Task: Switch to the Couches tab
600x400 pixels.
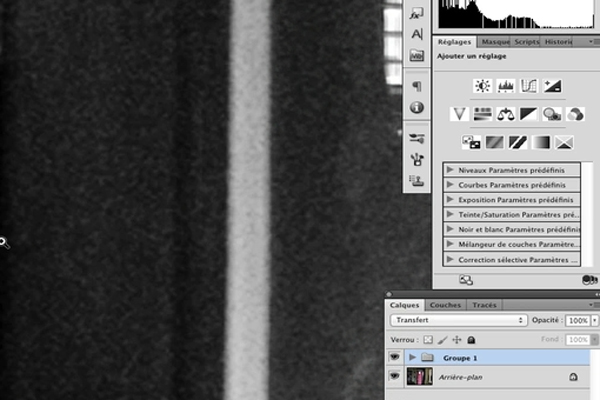Action: point(445,304)
